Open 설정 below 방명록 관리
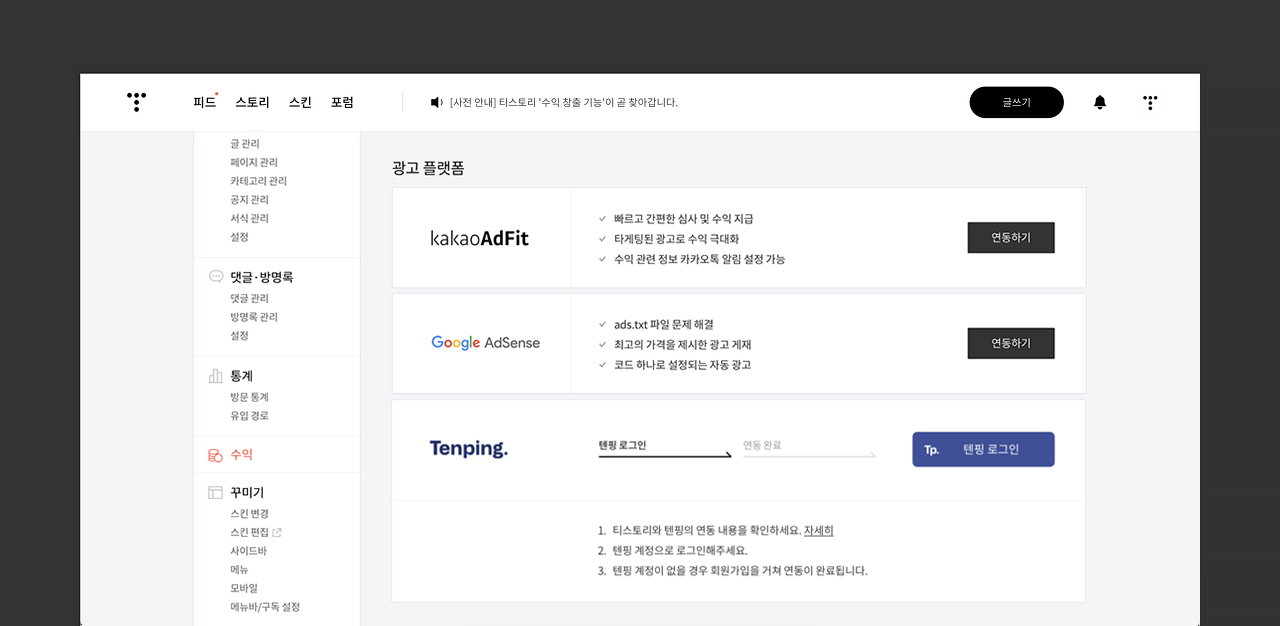1280x626 pixels. [x=239, y=336]
